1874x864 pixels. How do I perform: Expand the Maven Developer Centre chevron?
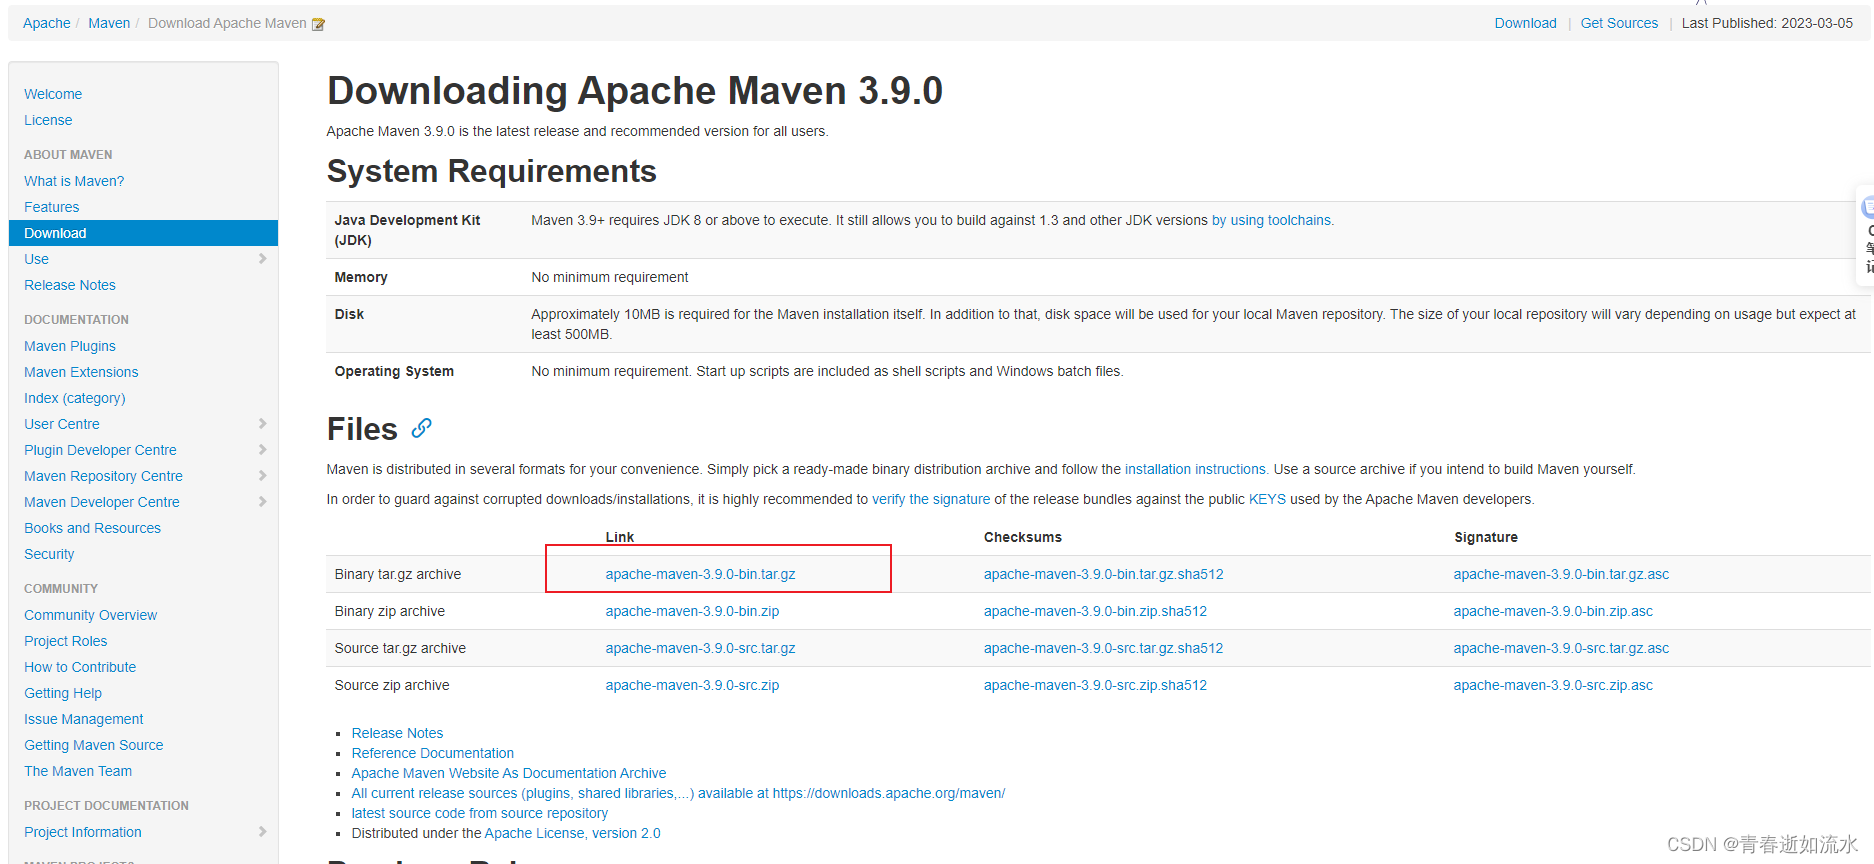(x=262, y=501)
